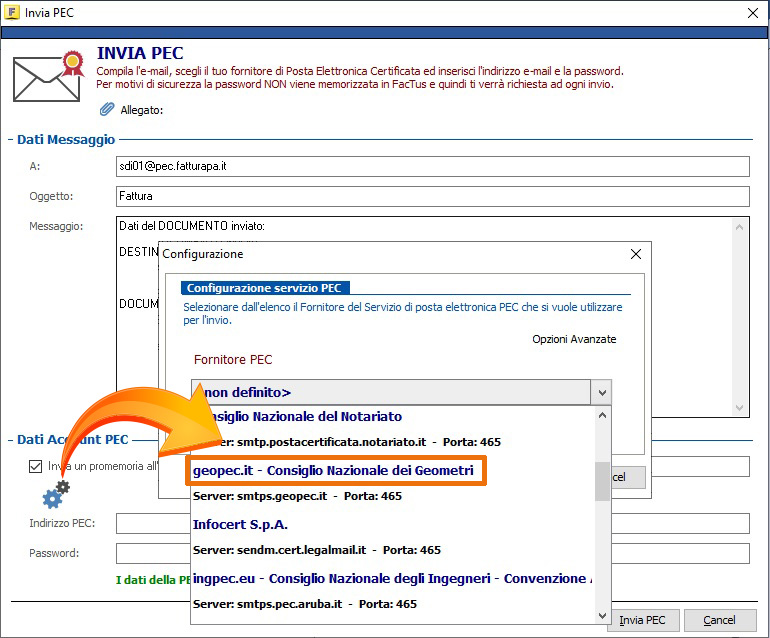Toggle the 'Invia un promemoria' checkbox
This screenshot has height=638, width=770.
click(35, 466)
